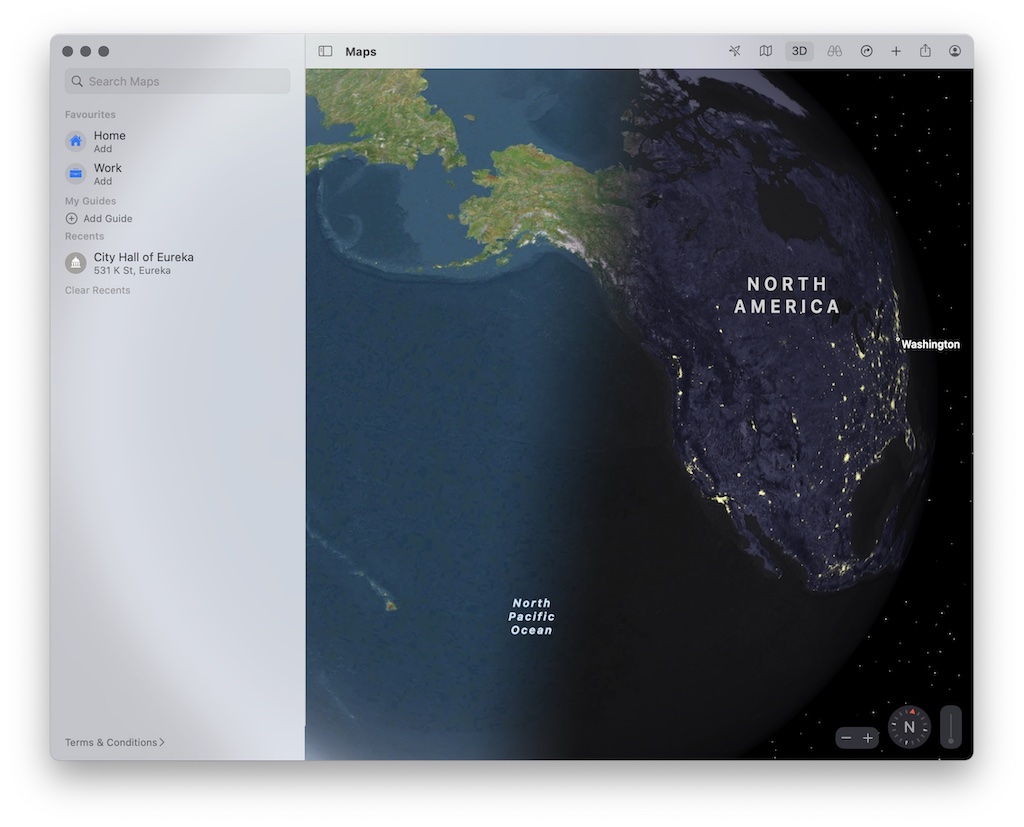Click the Search Maps field
Image resolution: width=1024 pixels, height=827 pixels.
point(178,81)
